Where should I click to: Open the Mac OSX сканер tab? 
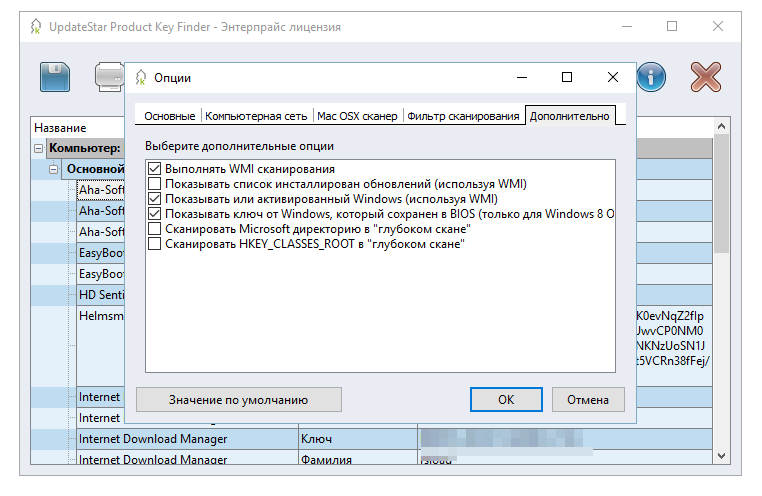(357, 116)
